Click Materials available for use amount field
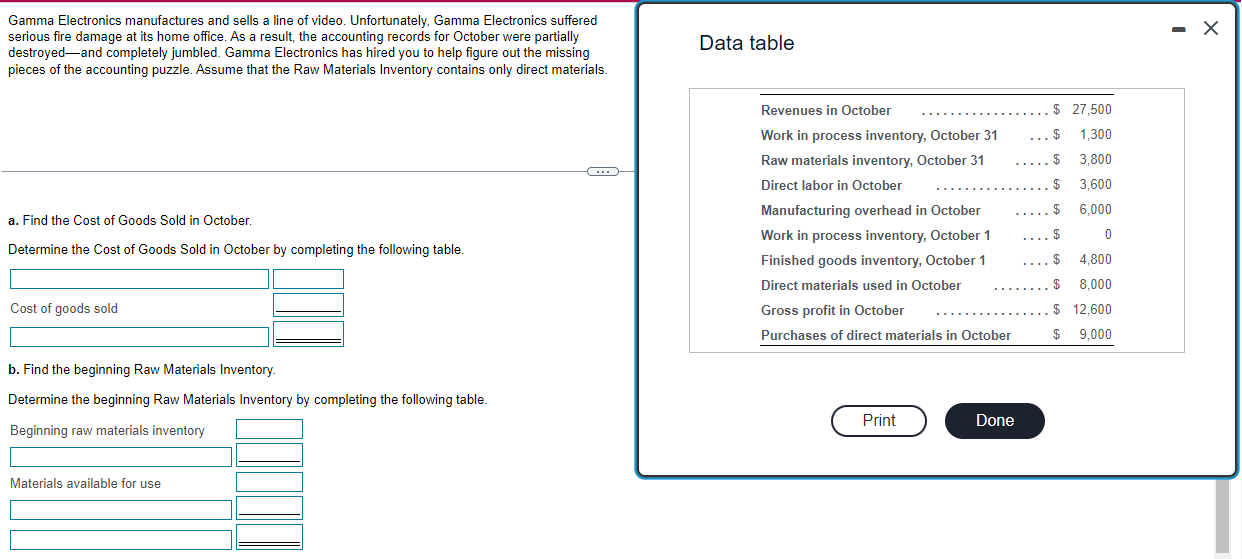1242x559 pixels. tap(269, 482)
